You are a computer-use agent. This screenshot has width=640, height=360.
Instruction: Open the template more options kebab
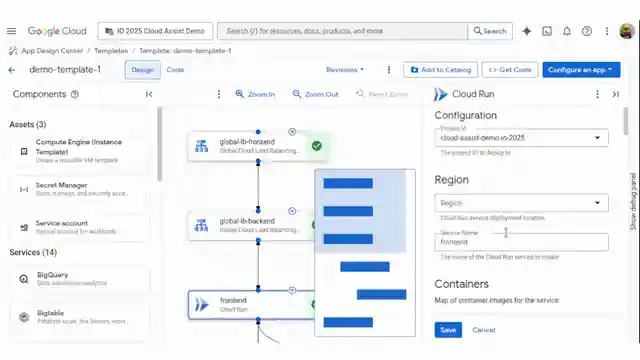click(x=389, y=70)
